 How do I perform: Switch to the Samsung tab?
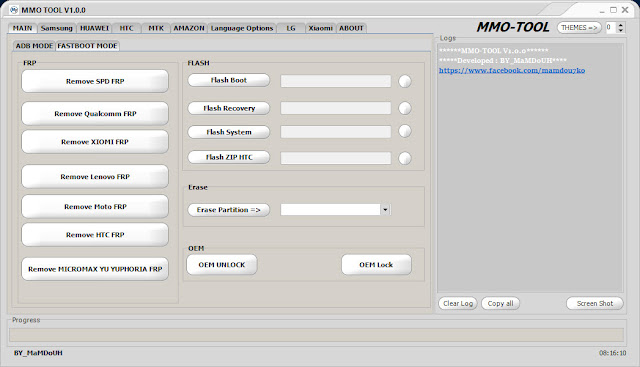(57, 28)
